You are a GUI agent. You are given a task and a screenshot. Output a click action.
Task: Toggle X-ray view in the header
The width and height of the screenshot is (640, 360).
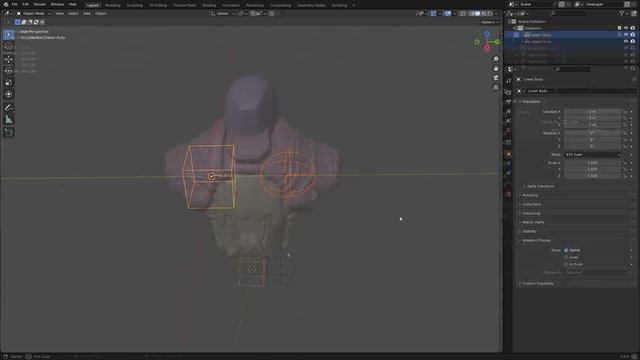pos(463,13)
